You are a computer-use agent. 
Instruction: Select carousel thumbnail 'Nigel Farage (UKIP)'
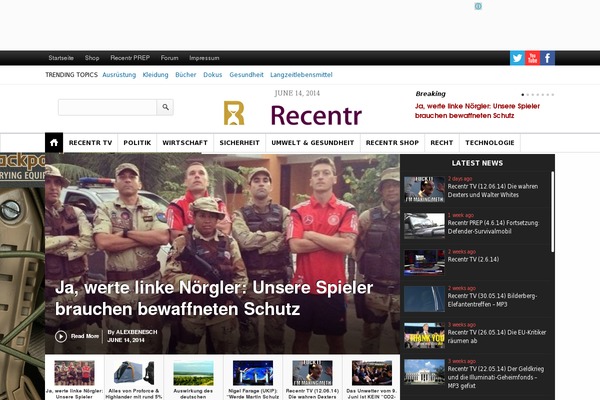[x=253, y=373]
